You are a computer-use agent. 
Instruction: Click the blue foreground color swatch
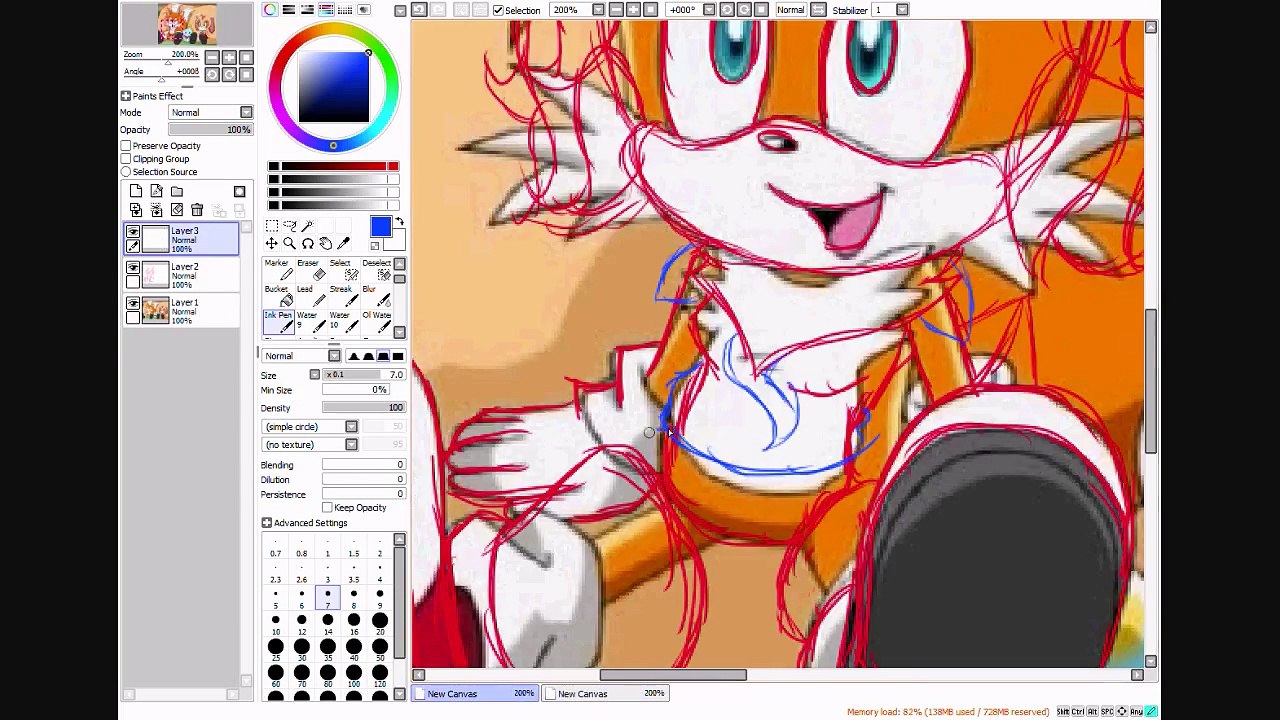tap(380, 227)
